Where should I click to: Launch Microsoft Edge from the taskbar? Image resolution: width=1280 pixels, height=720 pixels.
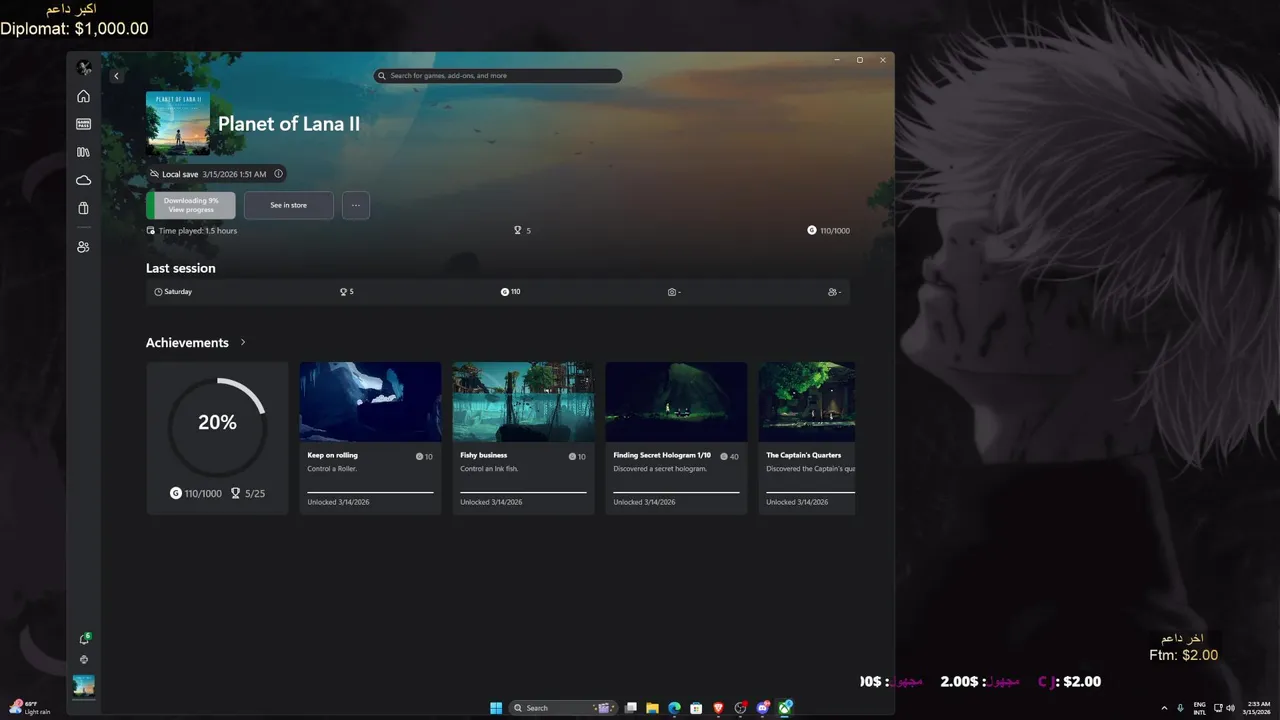[x=674, y=708]
